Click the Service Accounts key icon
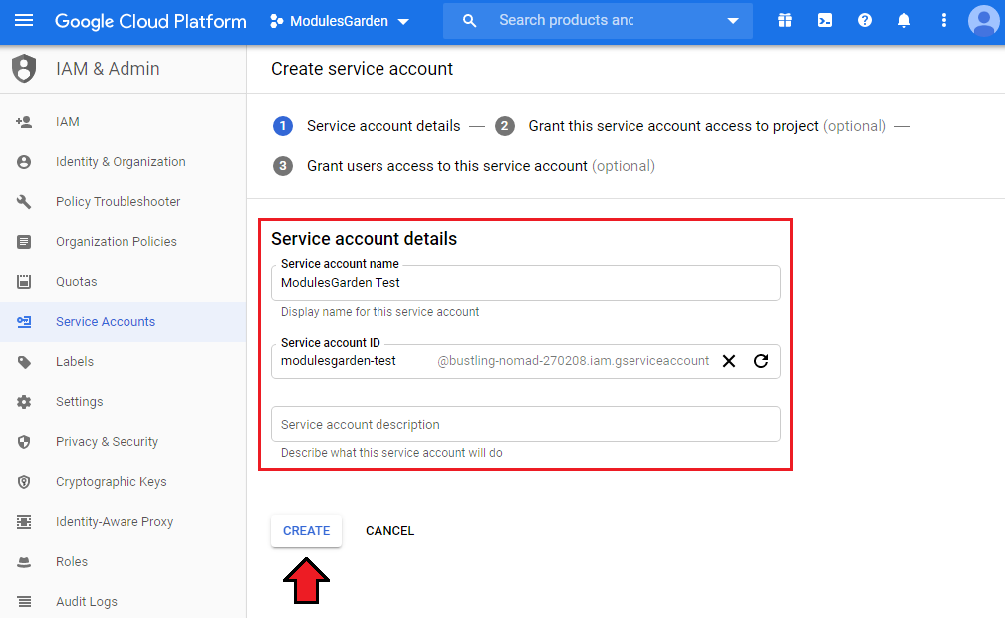1005x618 pixels. [x=24, y=322]
